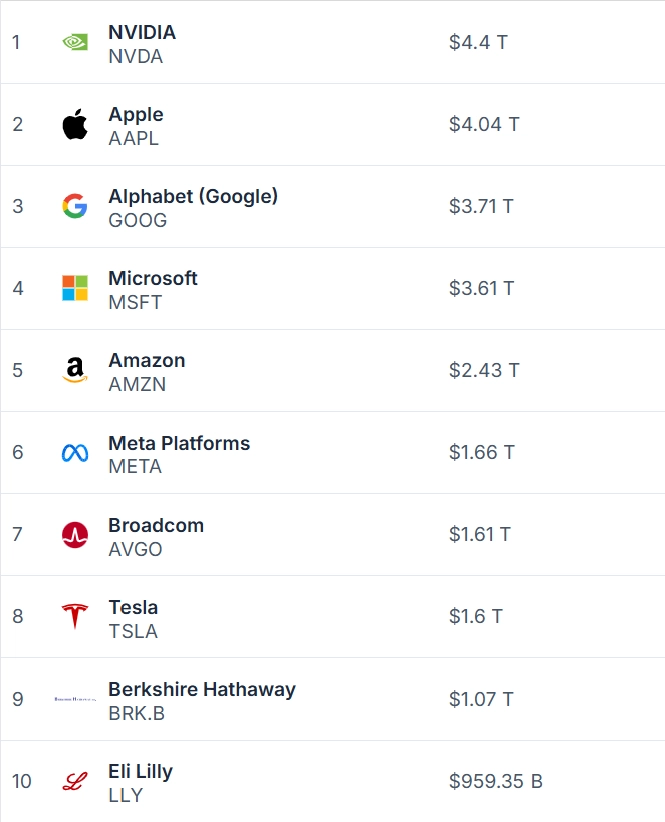The width and height of the screenshot is (665, 822).
Task: Click the MSFT ticker symbol
Action: point(135,302)
